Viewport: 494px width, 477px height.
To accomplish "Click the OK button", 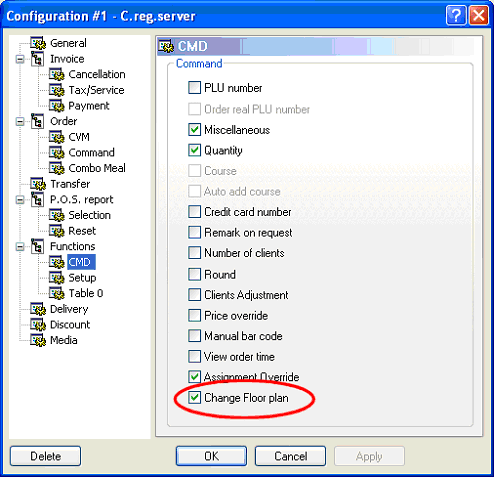I will (211, 456).
